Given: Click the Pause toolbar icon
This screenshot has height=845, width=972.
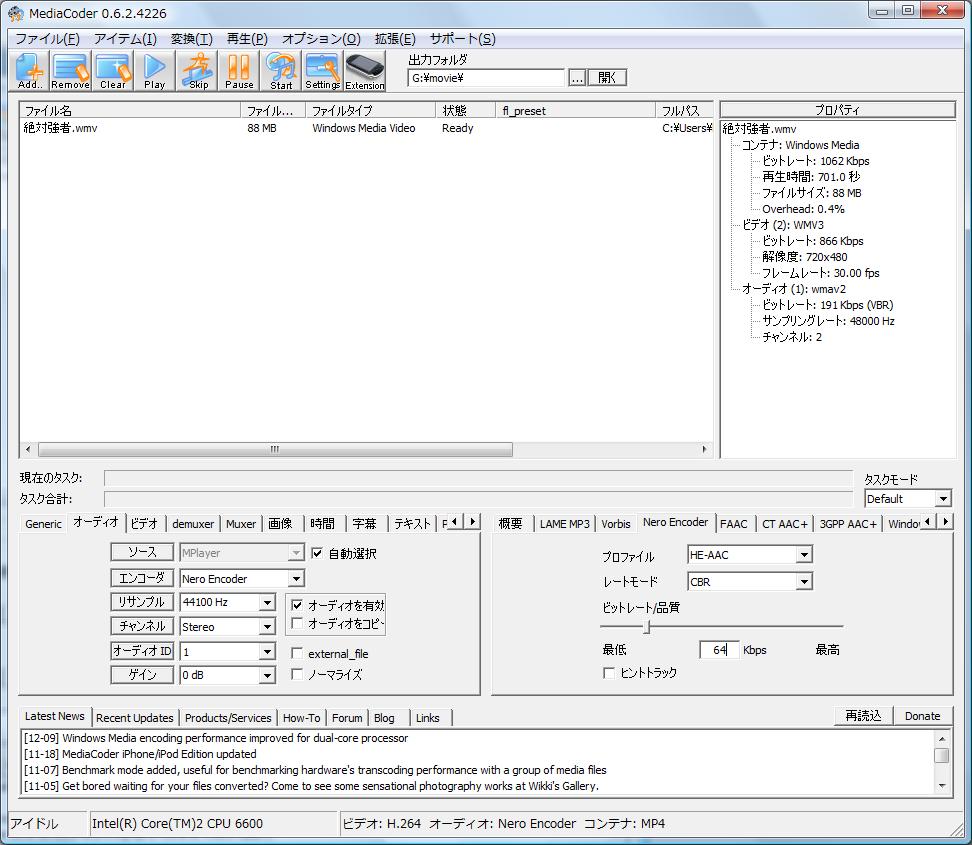Looking at the screenshot, I should (239, 71).
